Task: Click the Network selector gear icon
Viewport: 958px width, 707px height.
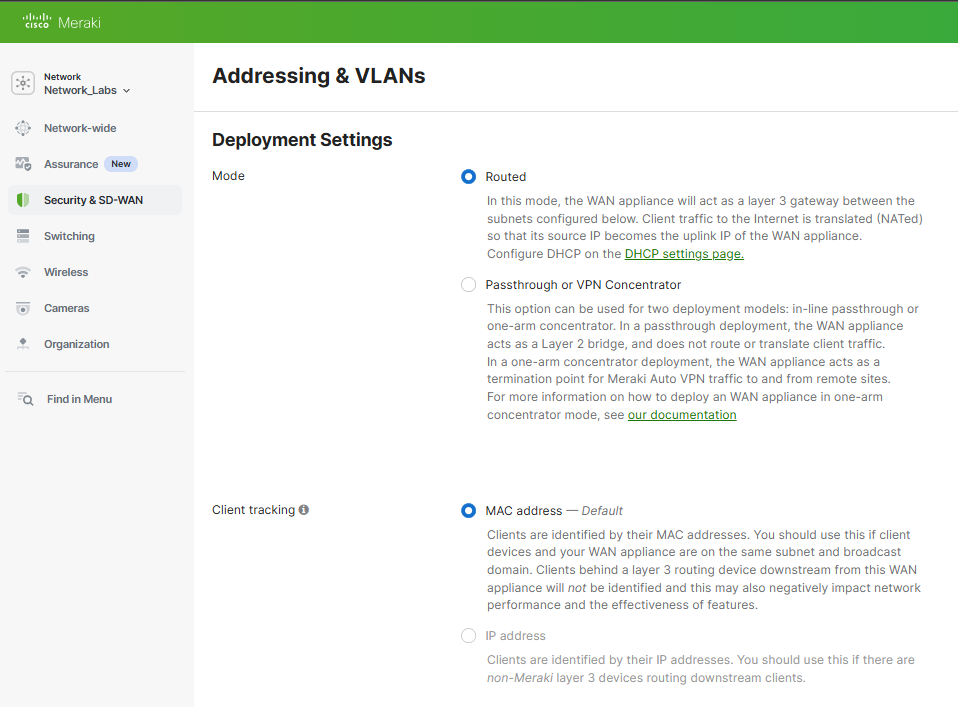Action: click(23, 82)
